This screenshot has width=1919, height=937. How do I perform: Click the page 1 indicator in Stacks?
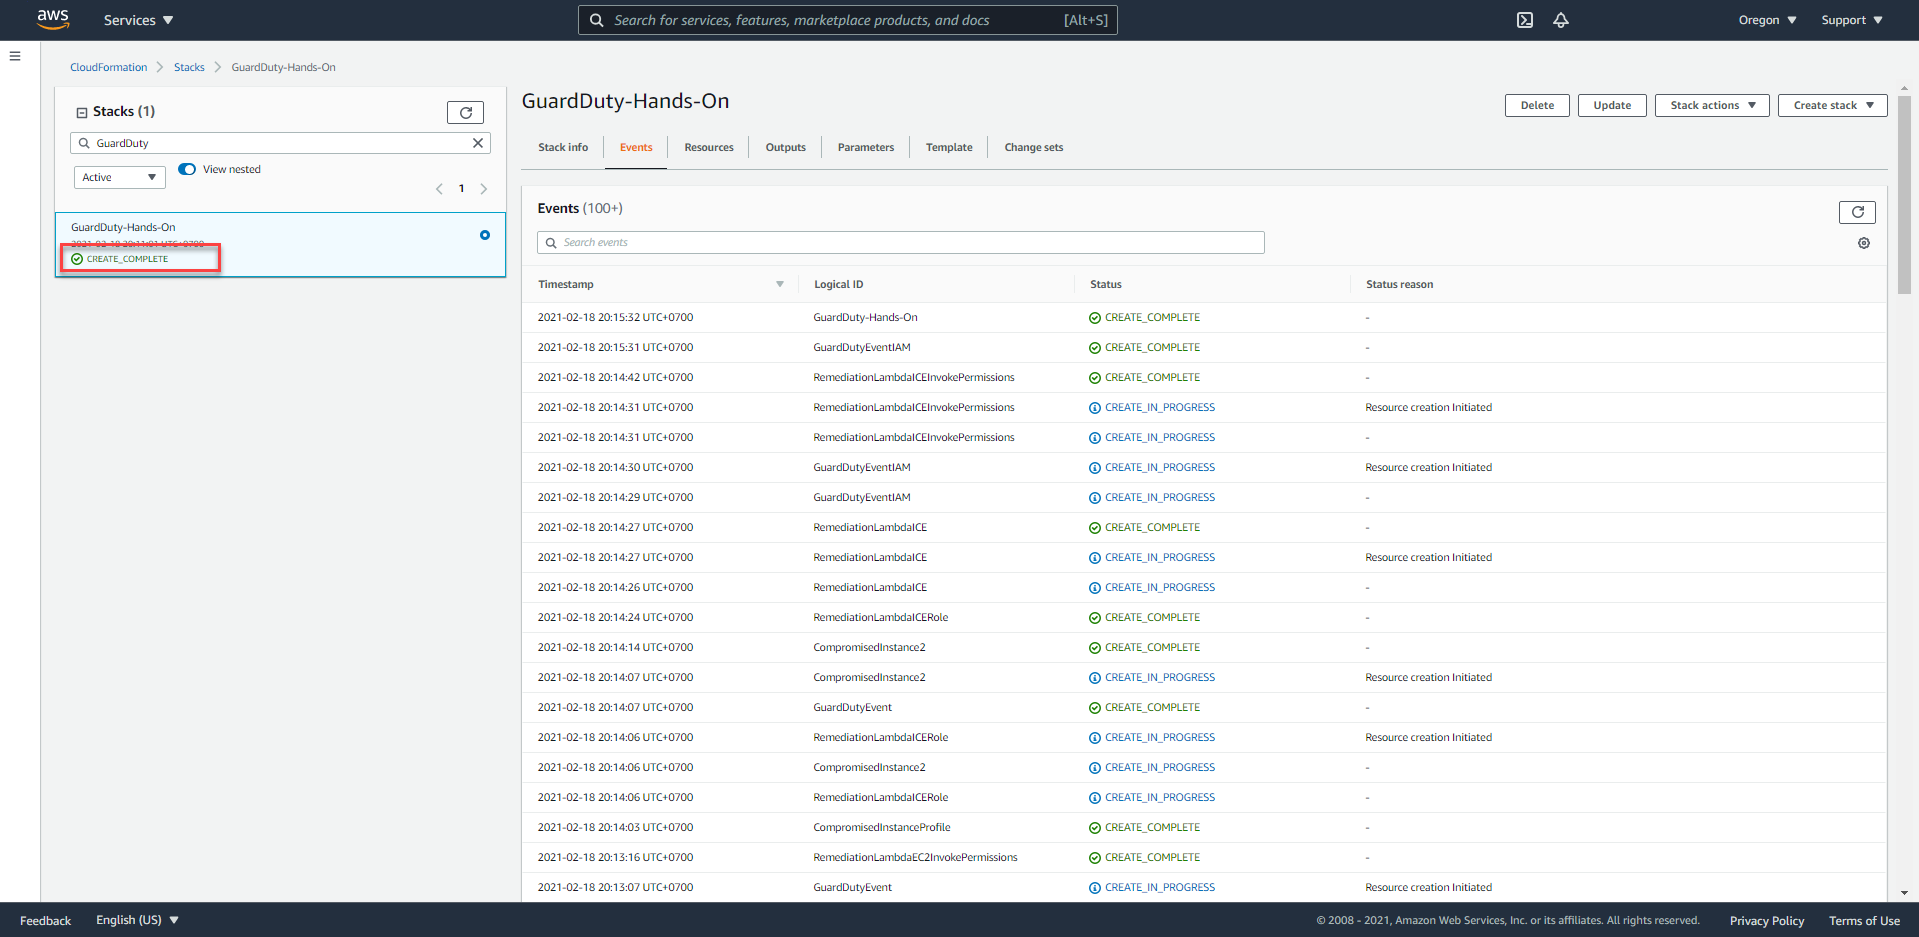[461, 188]
